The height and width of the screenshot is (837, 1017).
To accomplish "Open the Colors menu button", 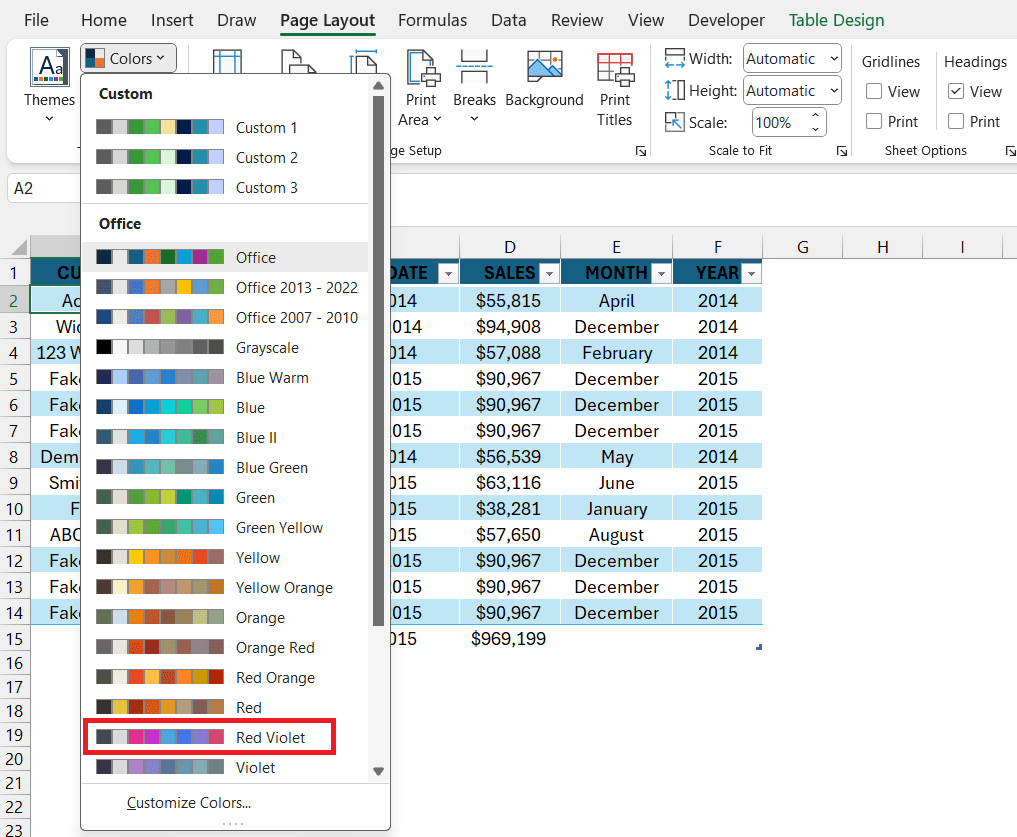I will (127, 58).
